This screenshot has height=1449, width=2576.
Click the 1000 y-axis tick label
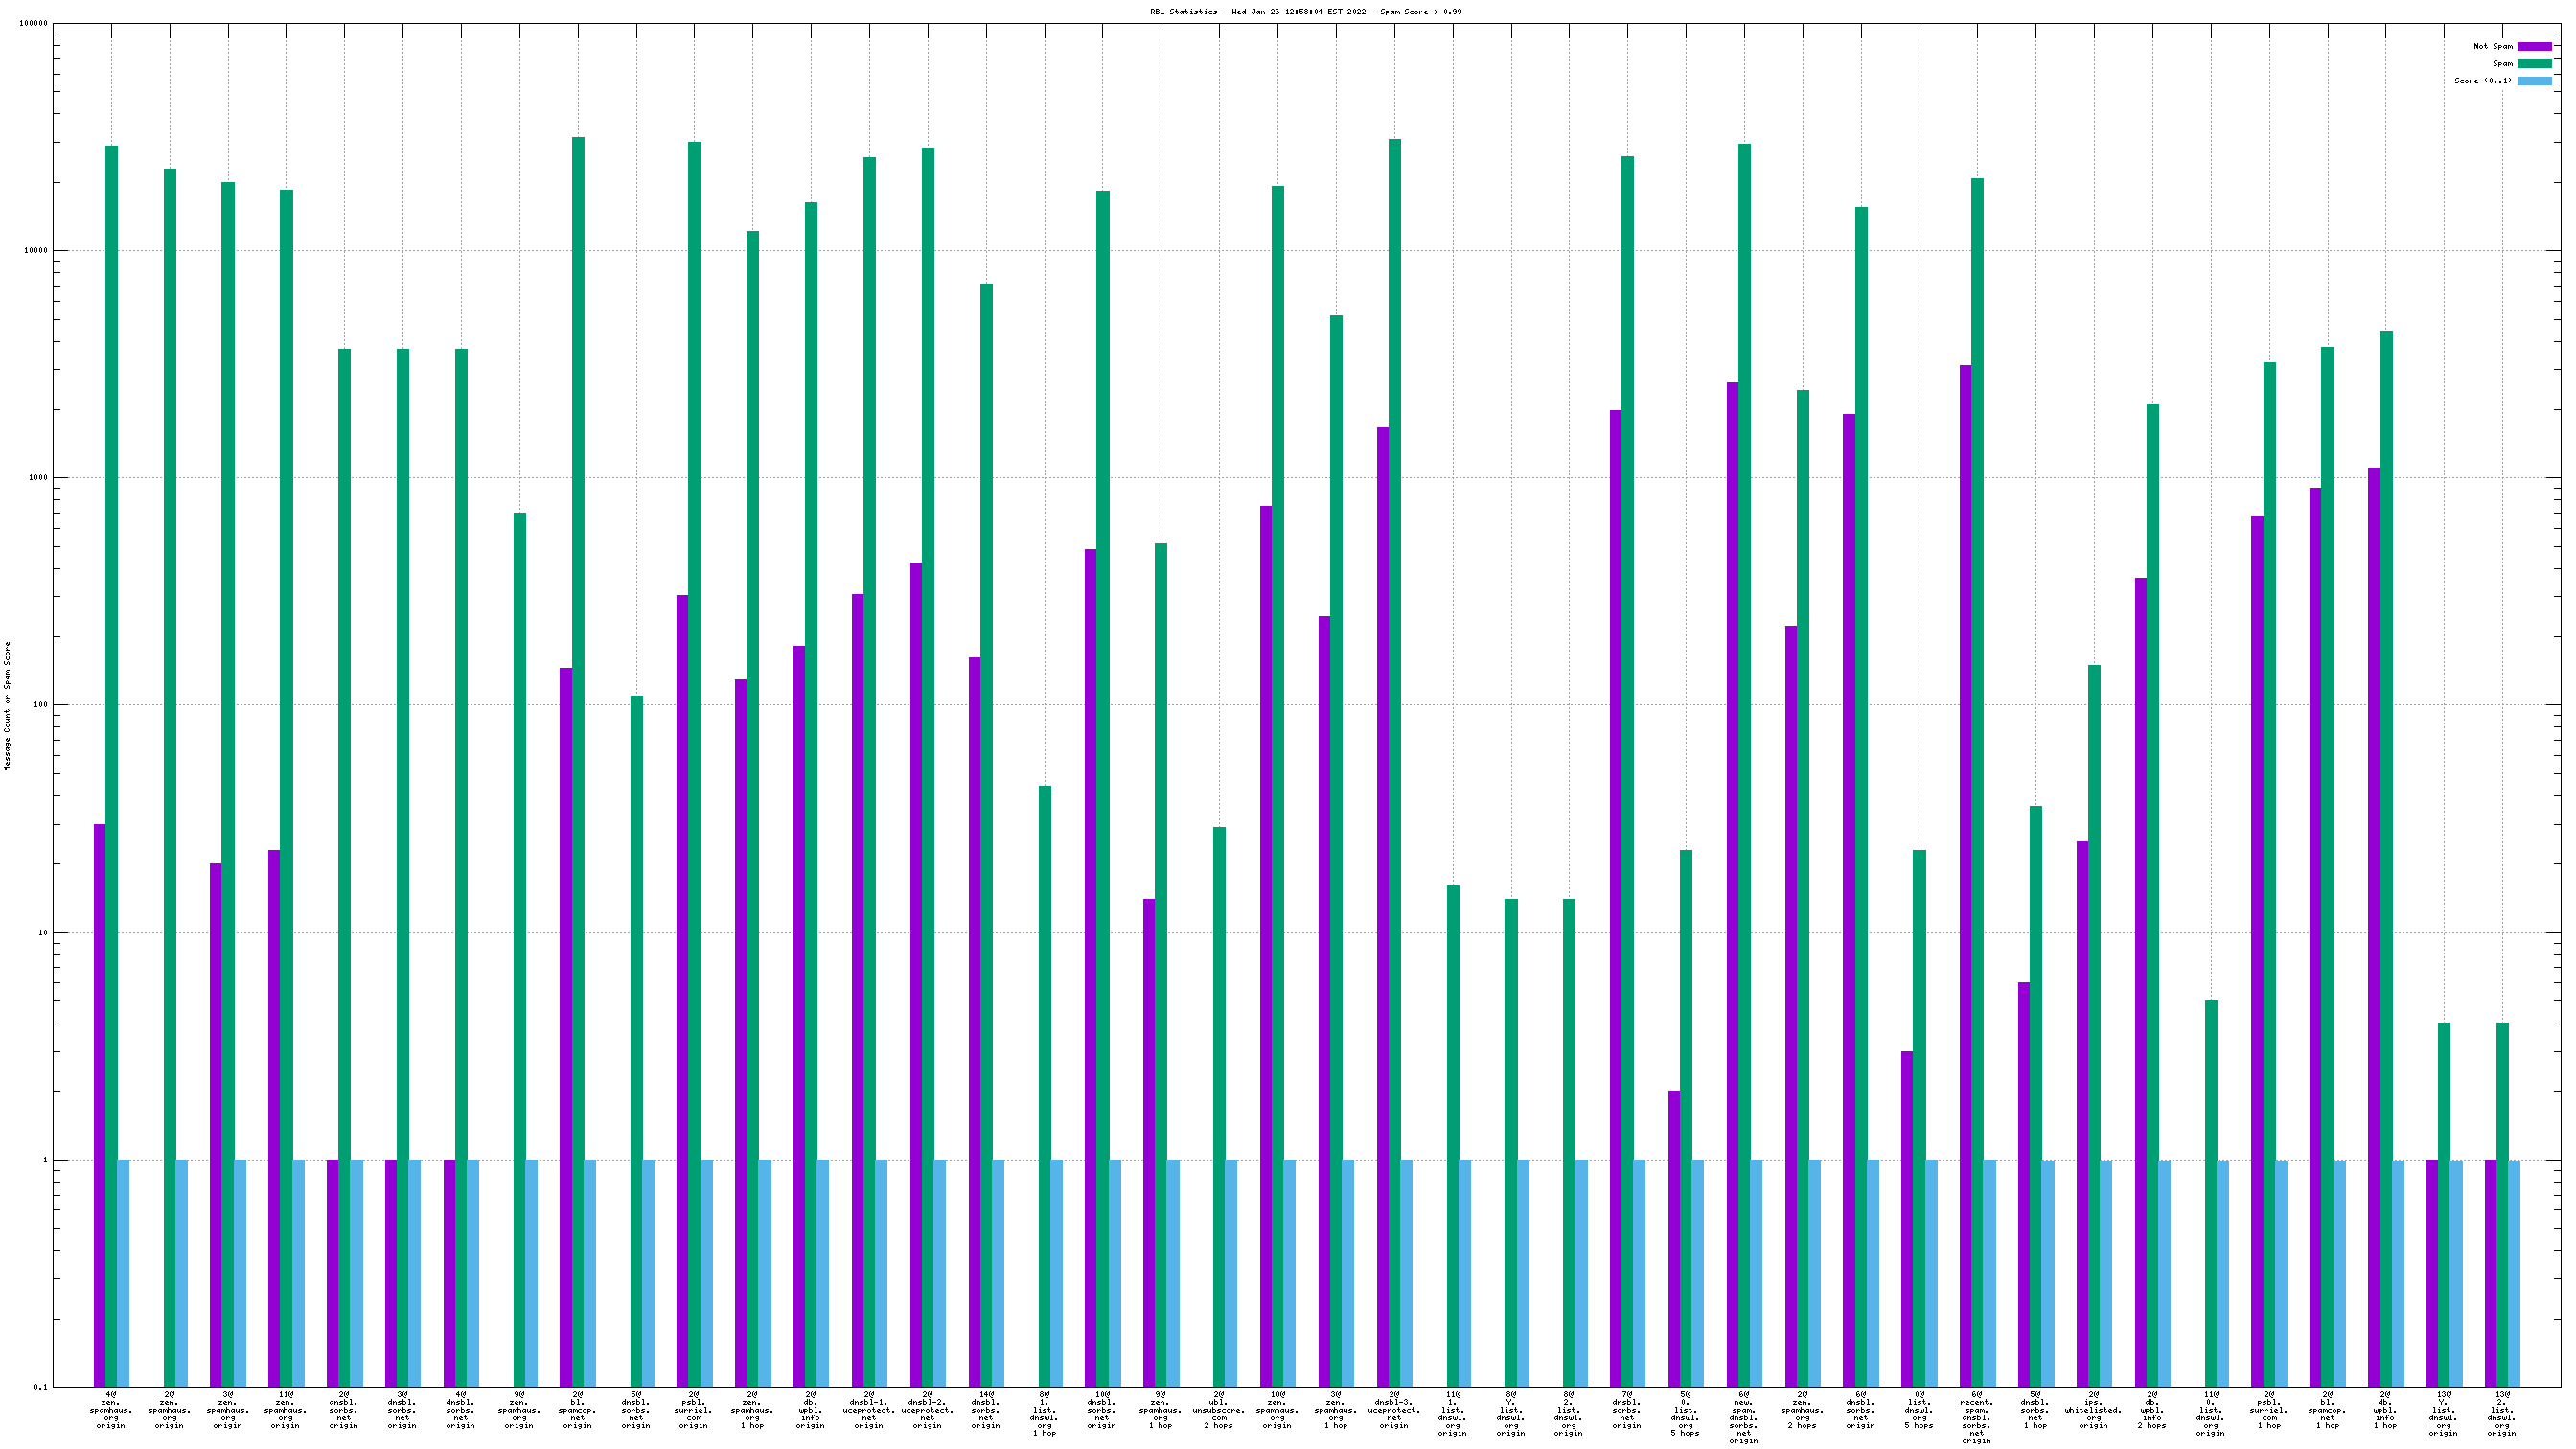click(x=38, y=478)
